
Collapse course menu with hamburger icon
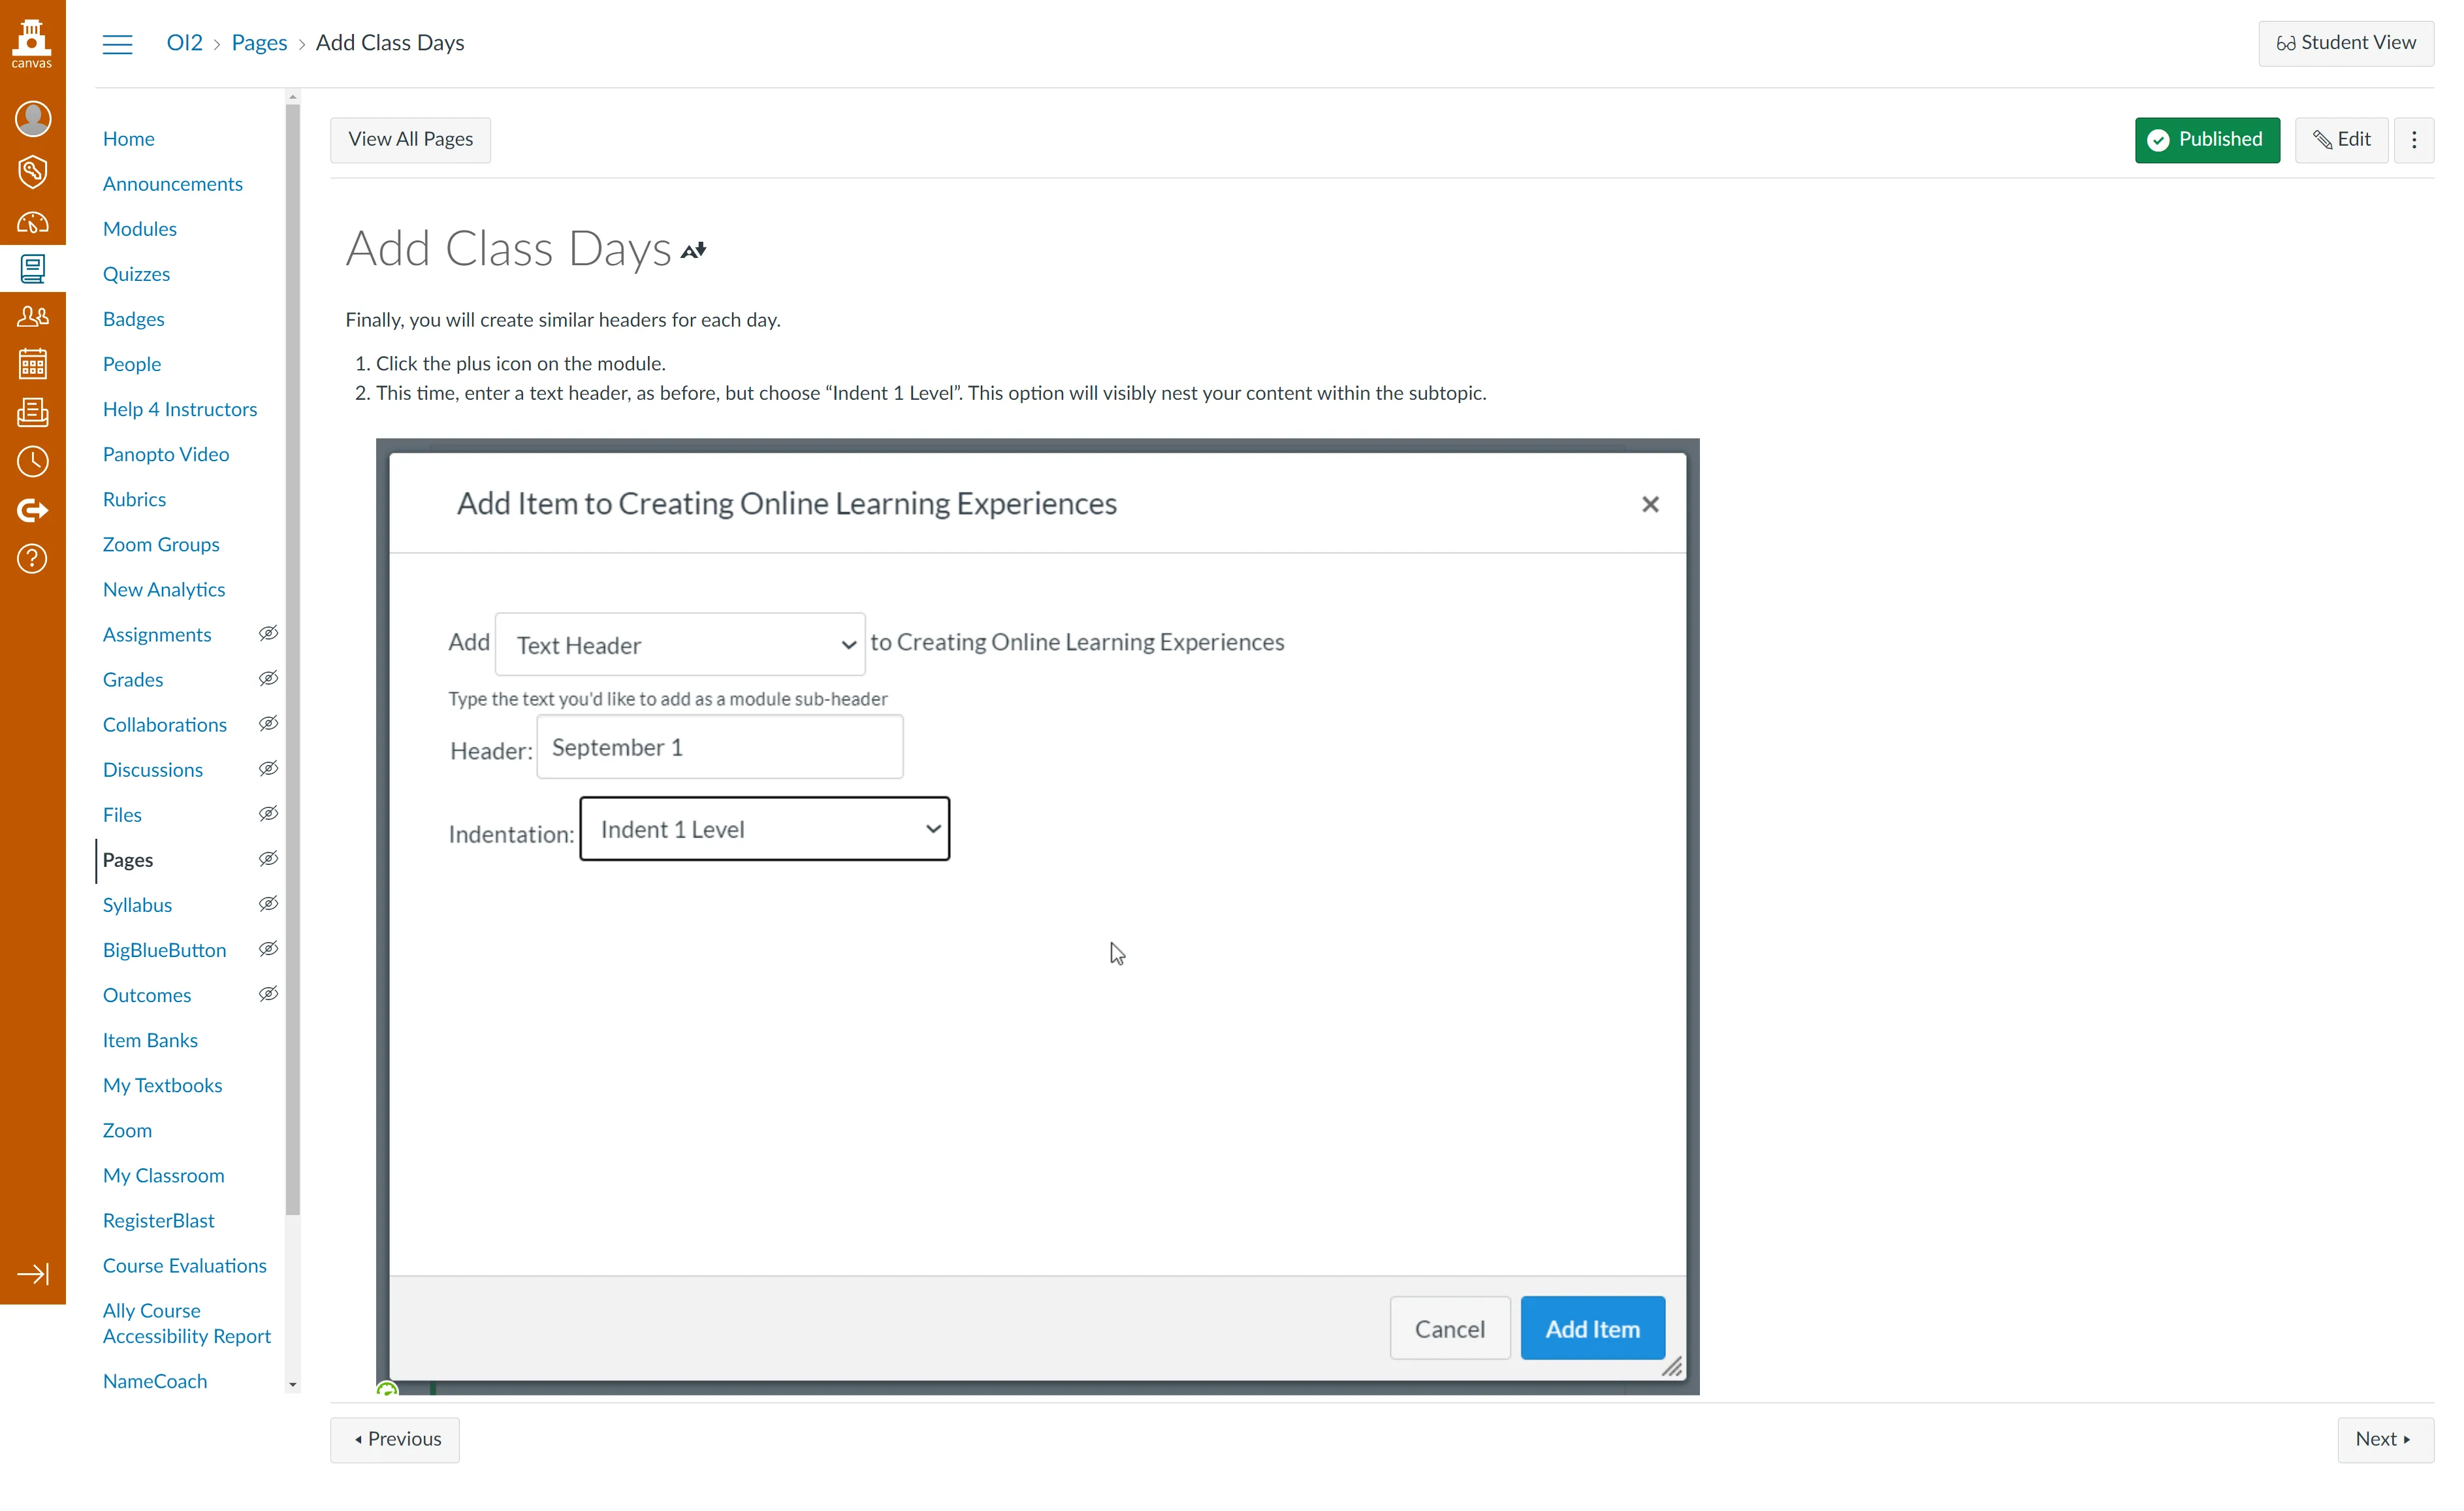click(118, 44)
